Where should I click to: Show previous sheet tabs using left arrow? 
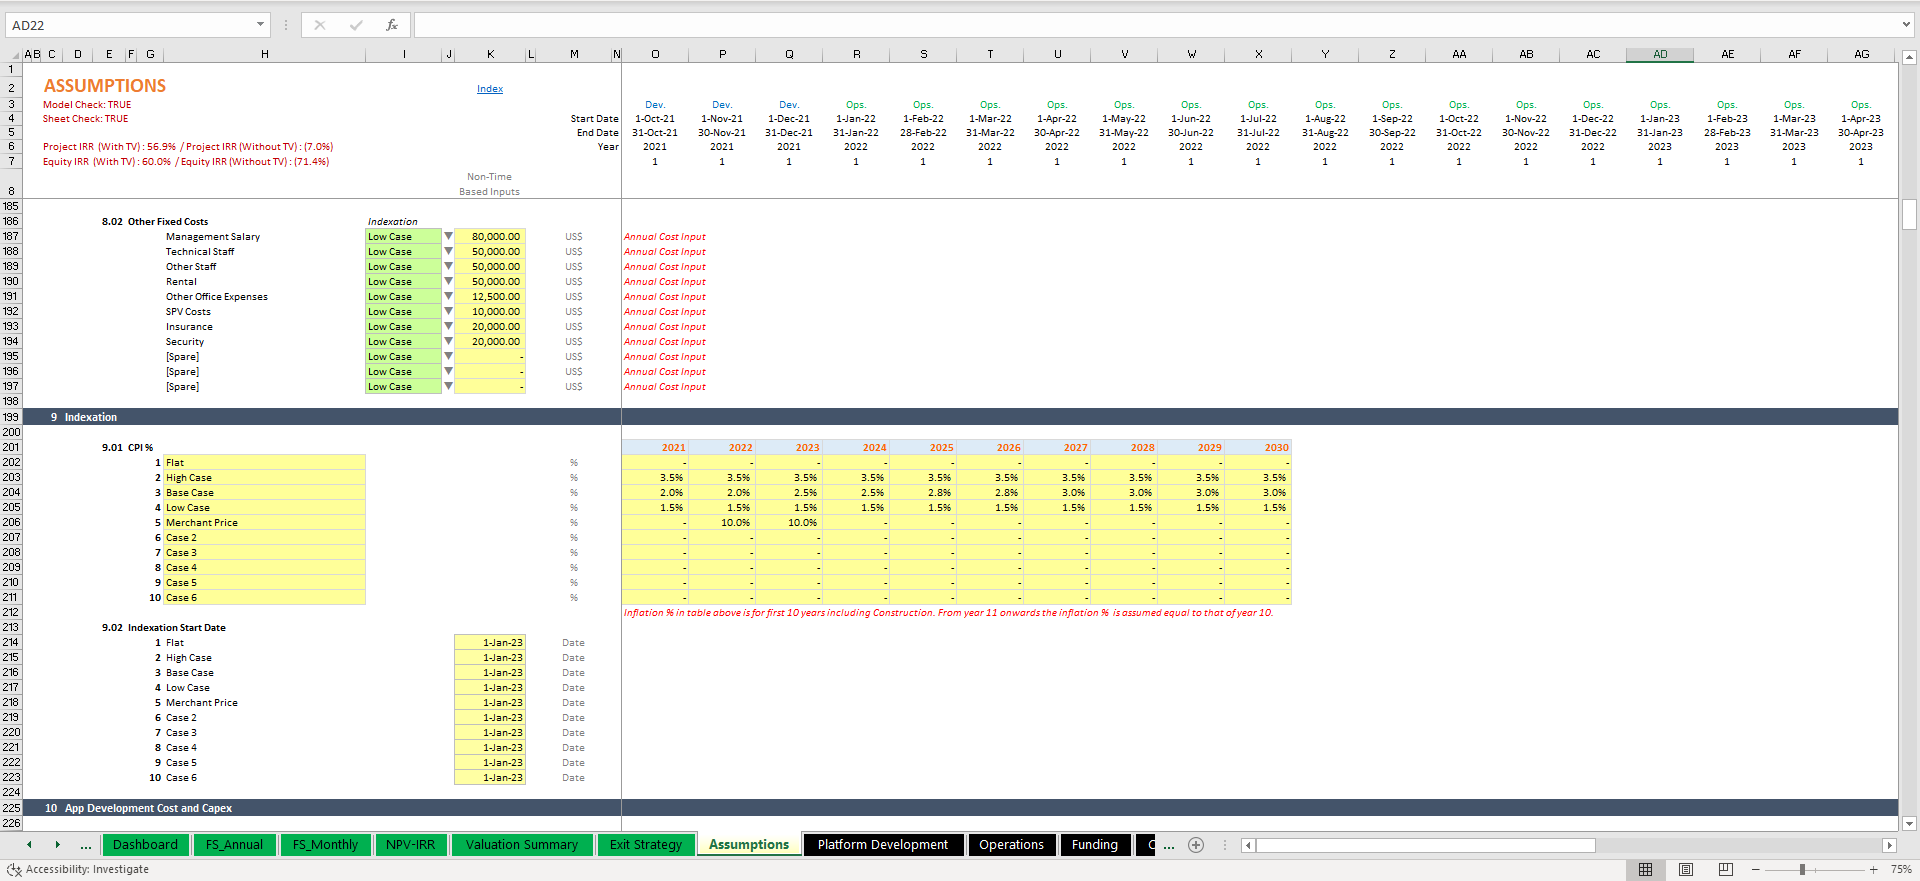(29, 845)
